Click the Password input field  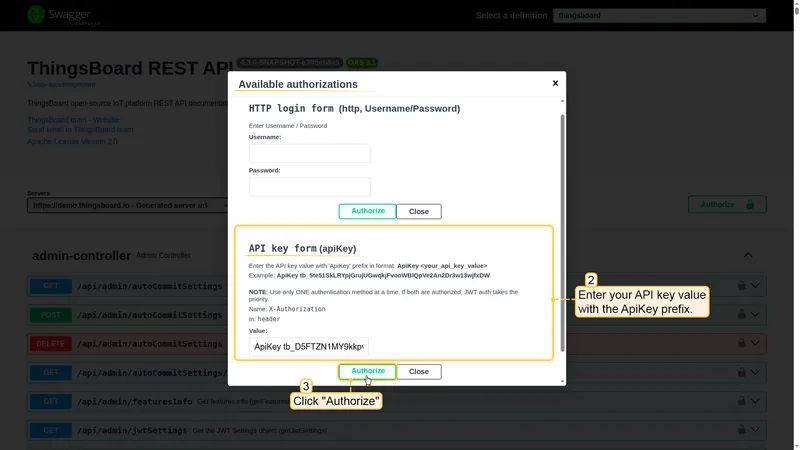[x=310, y=187]
